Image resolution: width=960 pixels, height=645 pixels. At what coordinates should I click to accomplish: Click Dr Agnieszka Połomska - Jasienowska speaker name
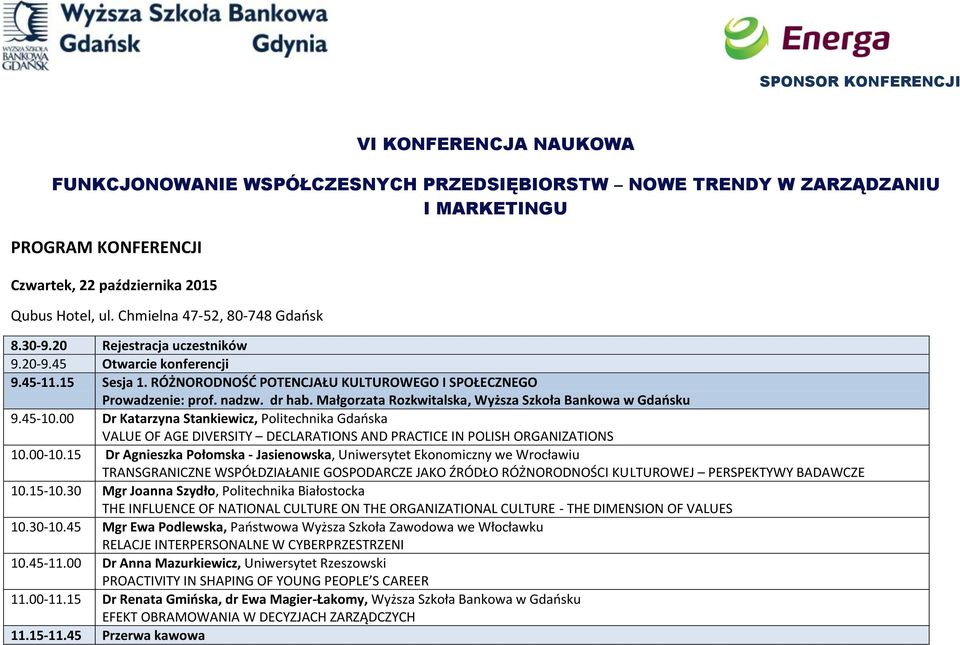click(219, 455)
